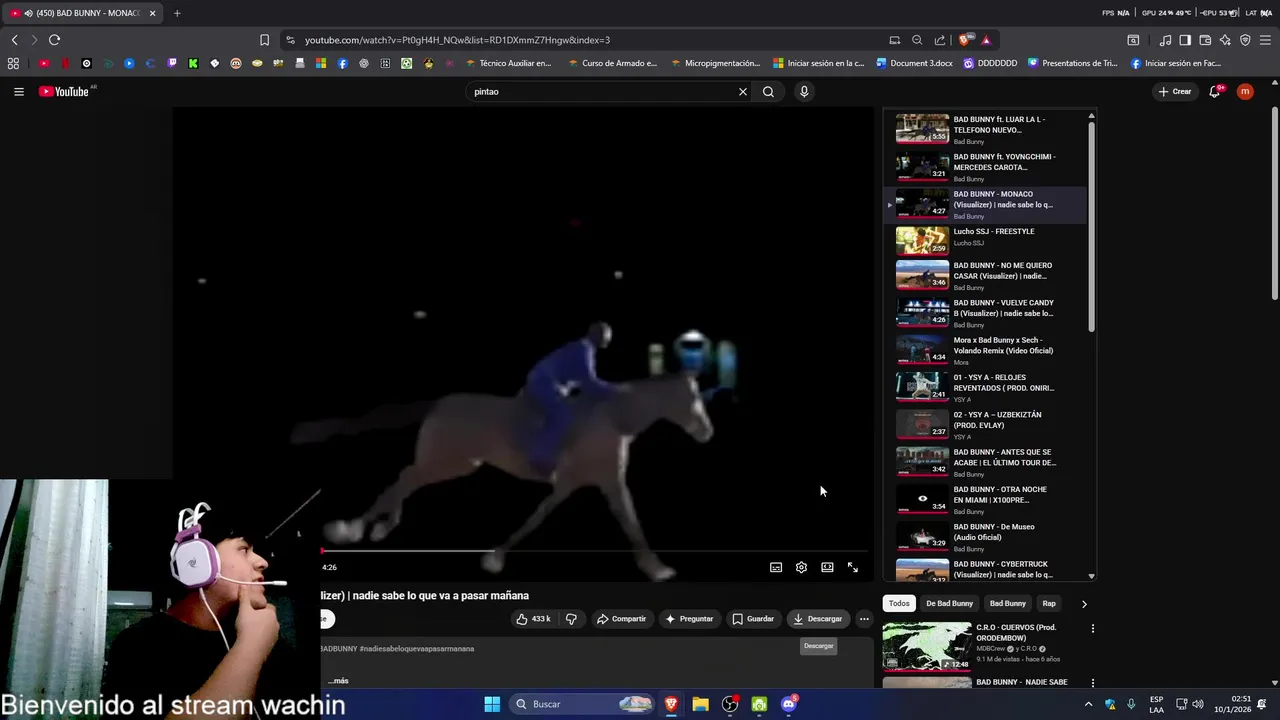Go back with browser back arrow
Screen dimensions: 1280x720
coord(14,40)
